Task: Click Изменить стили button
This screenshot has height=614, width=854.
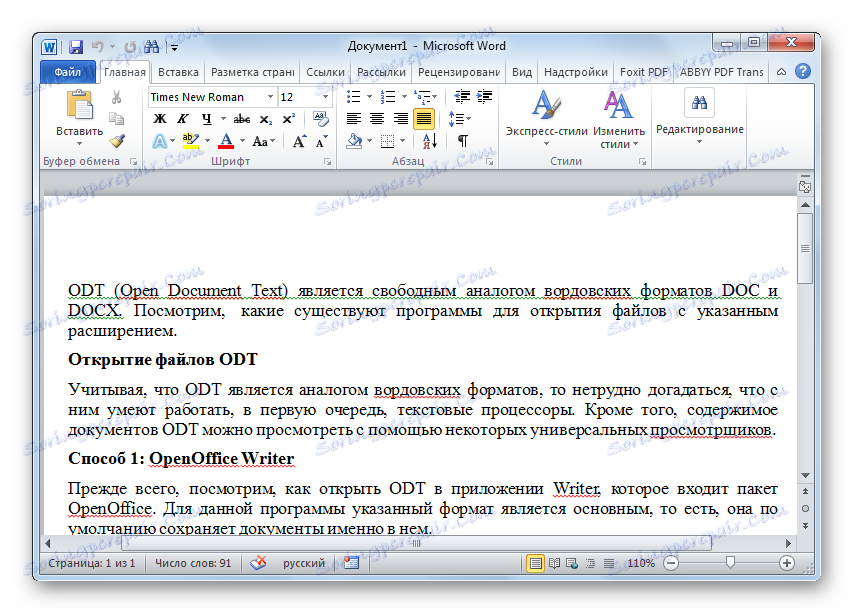Action: (x=619, y=119)
